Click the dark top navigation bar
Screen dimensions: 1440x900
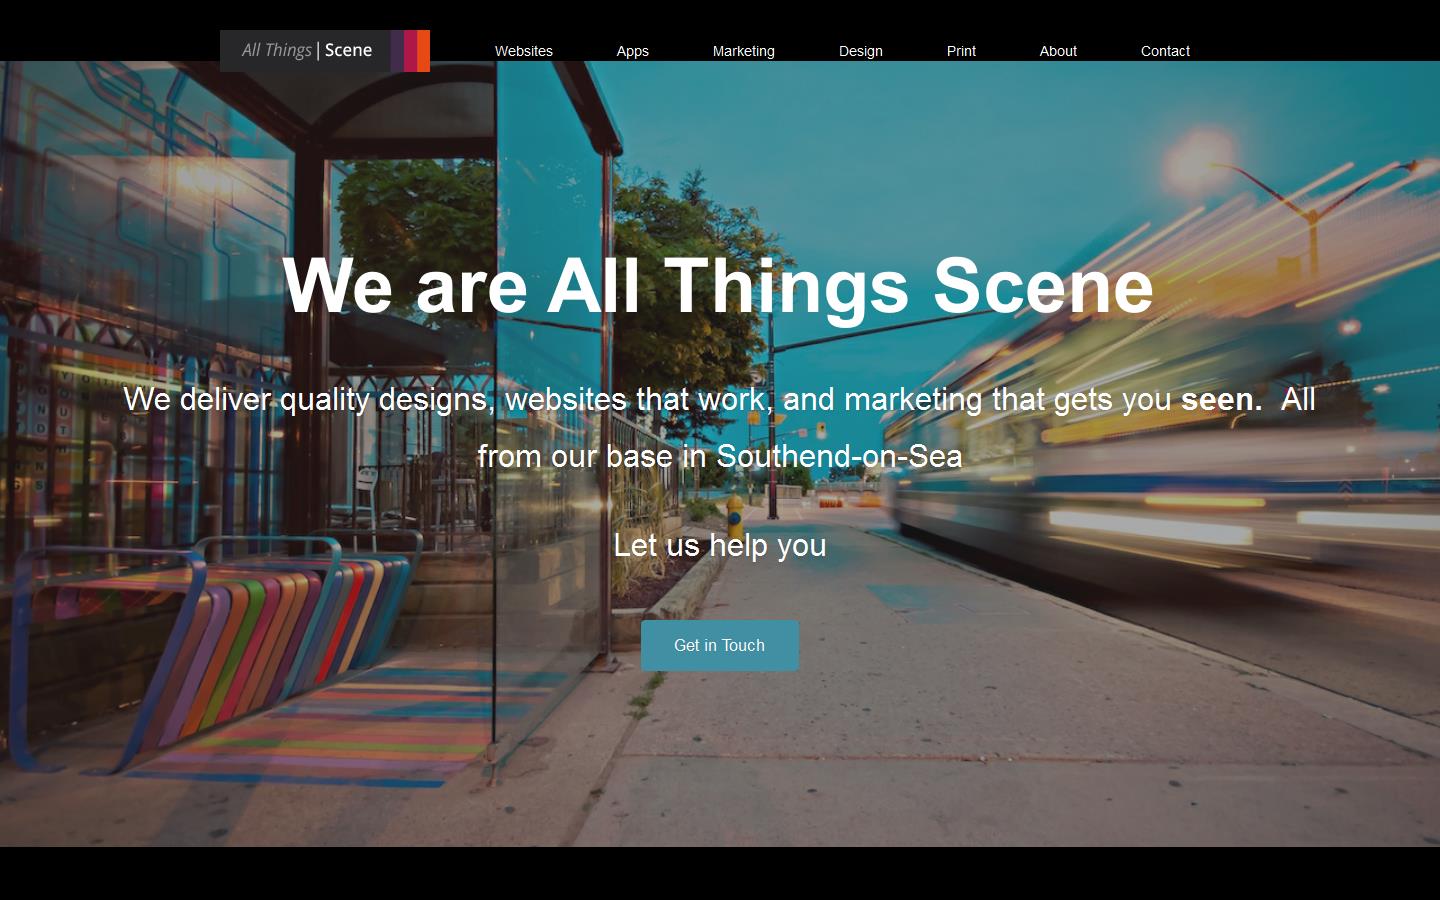tap(1320, 30)
